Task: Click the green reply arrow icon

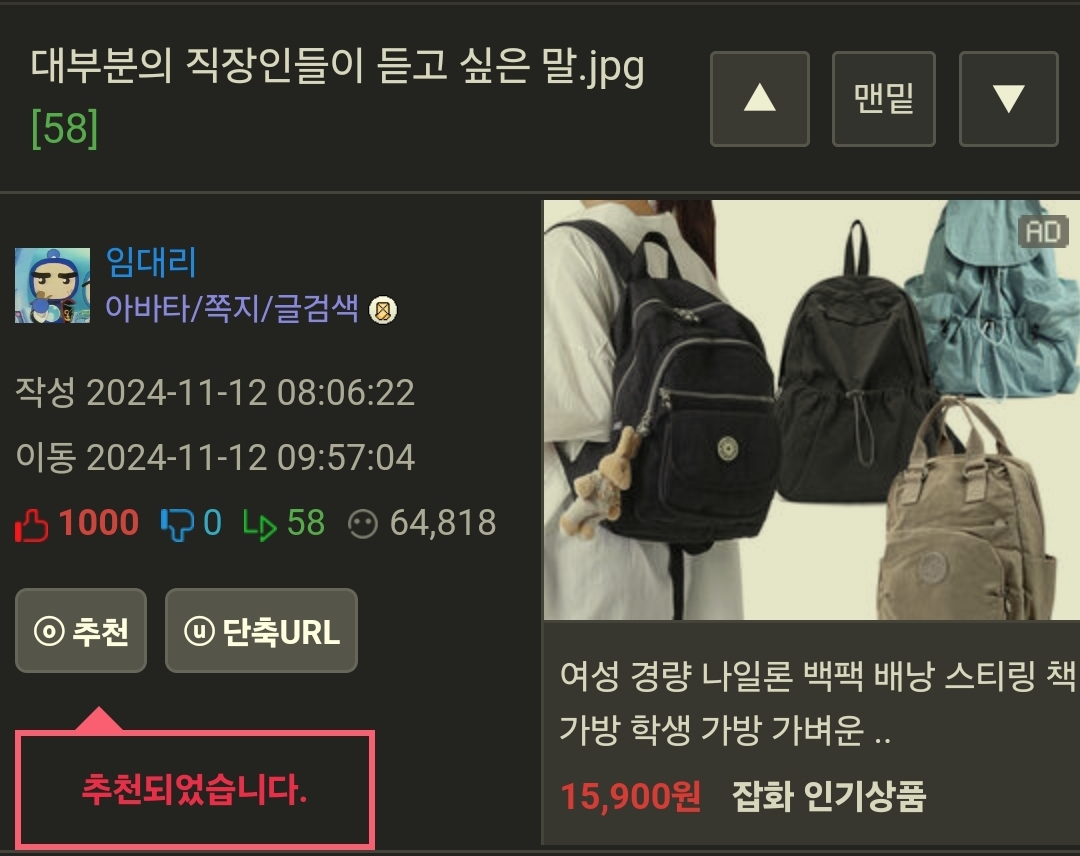Action: coord(260,525)
